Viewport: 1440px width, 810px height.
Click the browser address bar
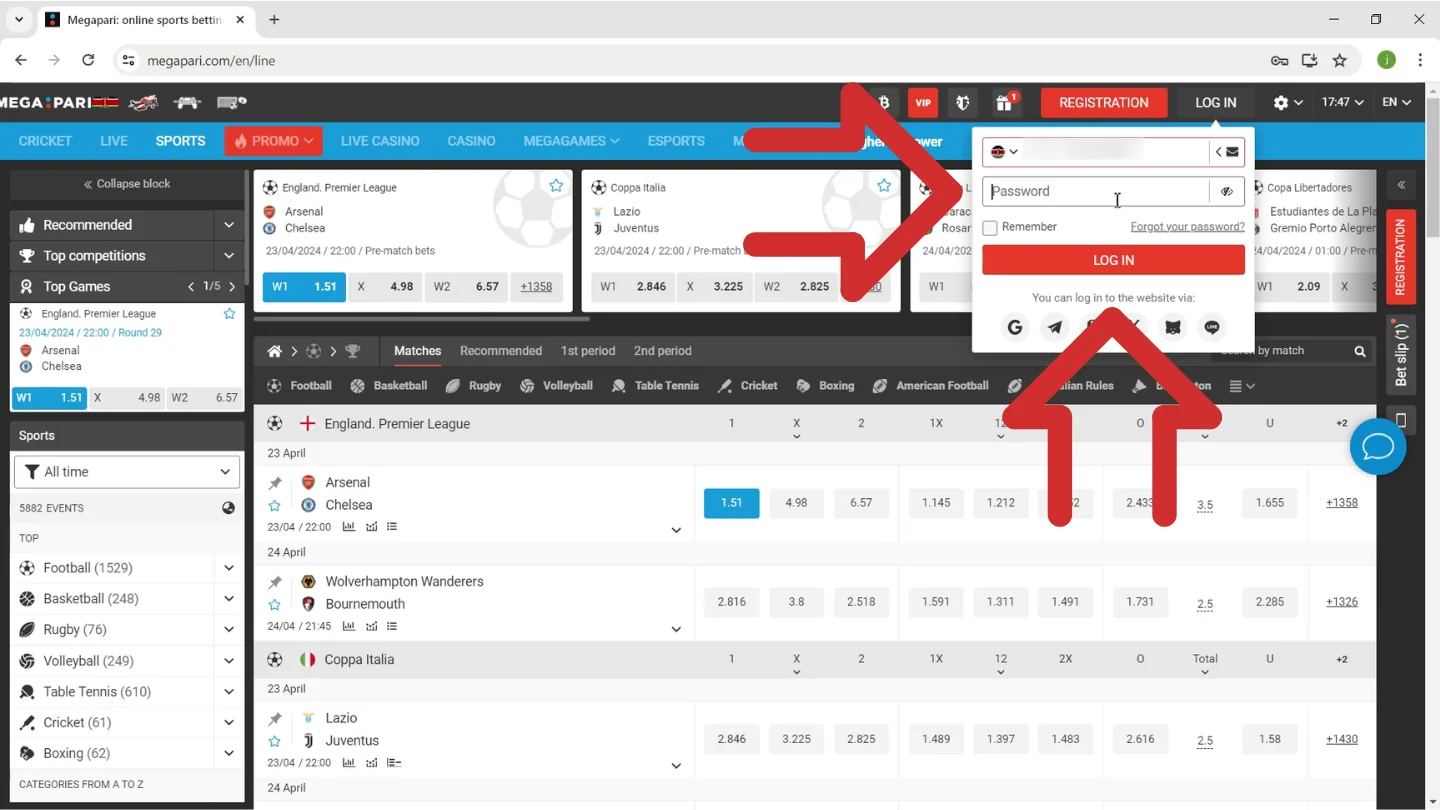(x=690, y=60)
